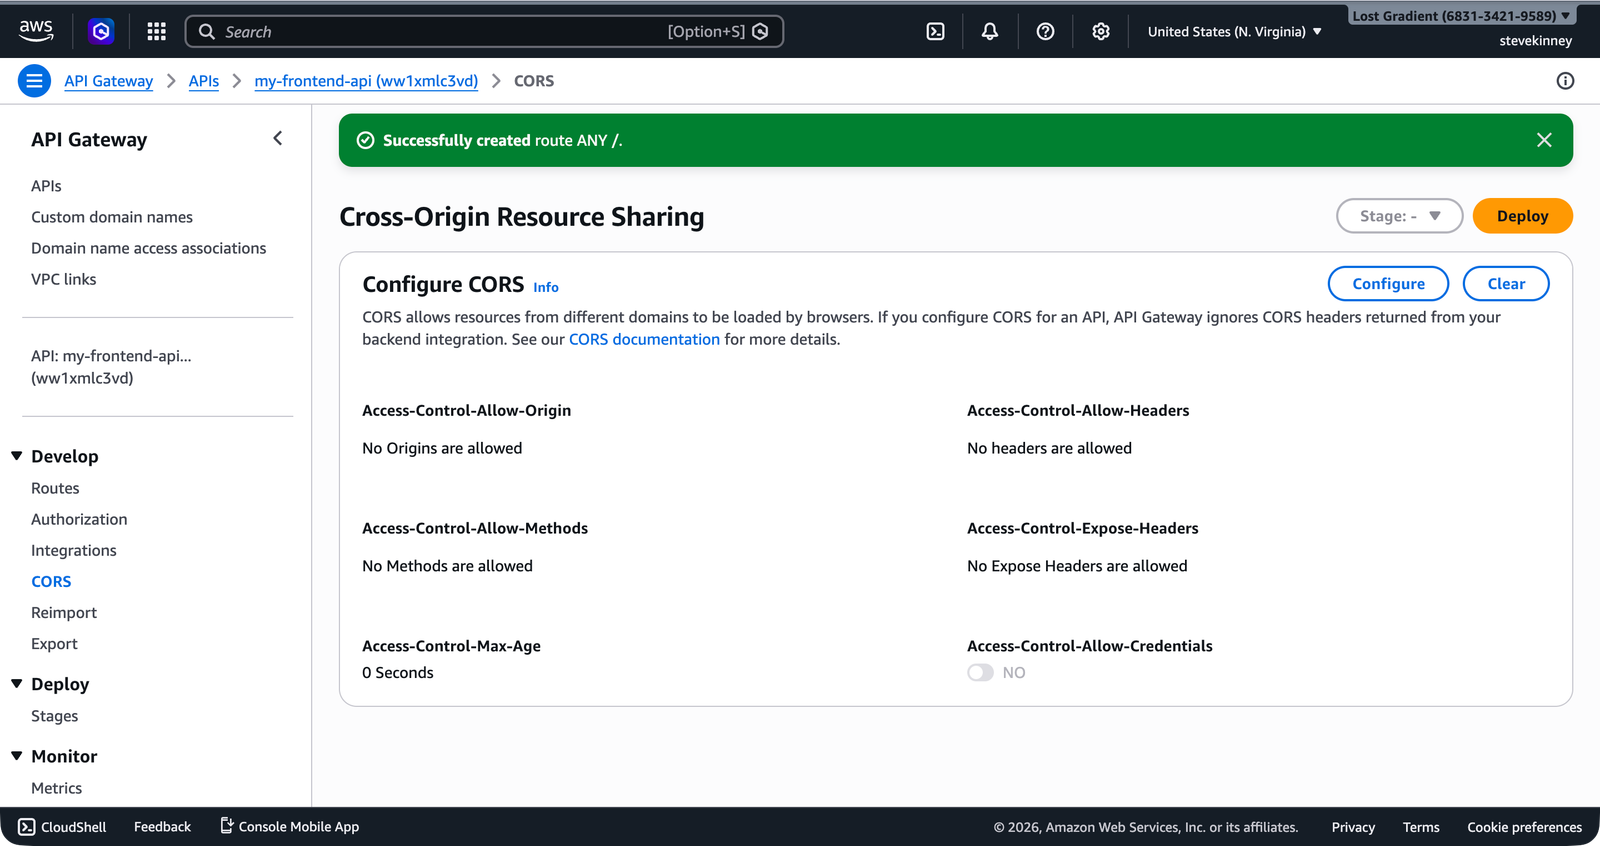Go to API Gateway breadcrumb

109,81
